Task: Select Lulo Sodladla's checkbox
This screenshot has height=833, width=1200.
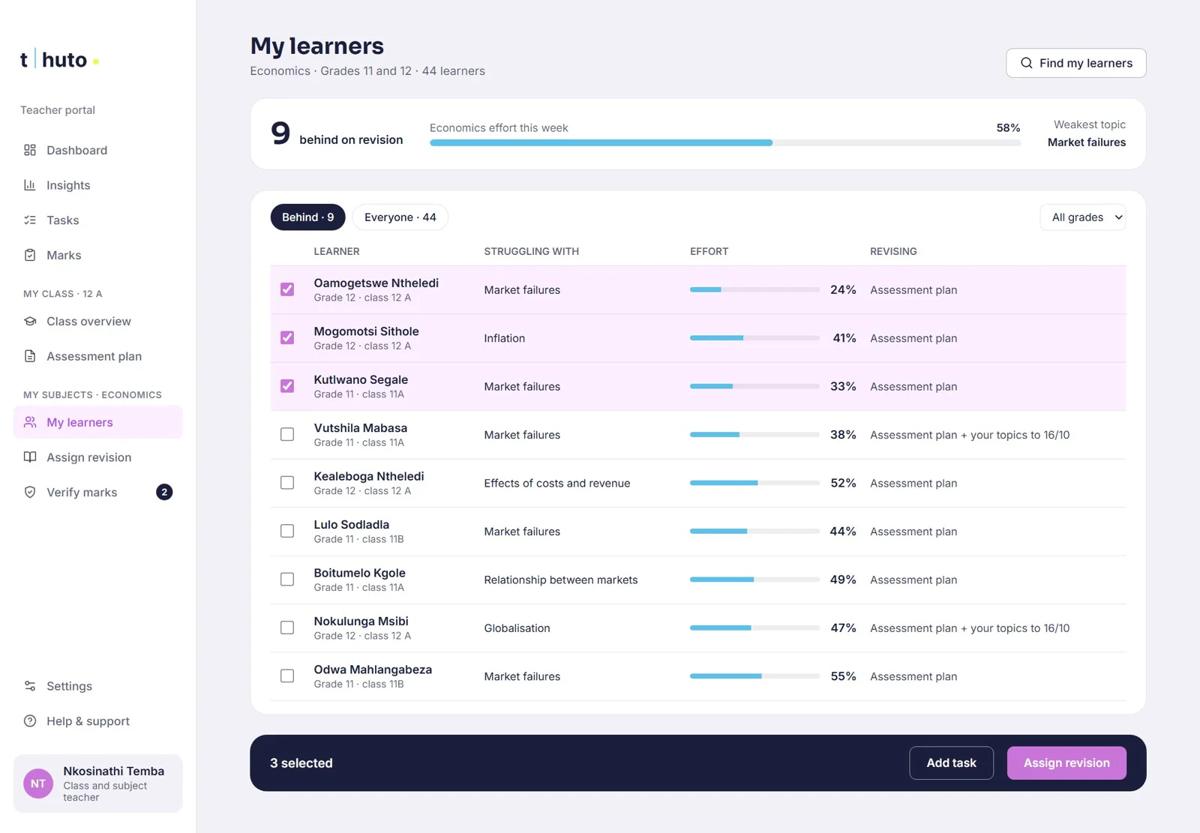Action: point(287,531)
